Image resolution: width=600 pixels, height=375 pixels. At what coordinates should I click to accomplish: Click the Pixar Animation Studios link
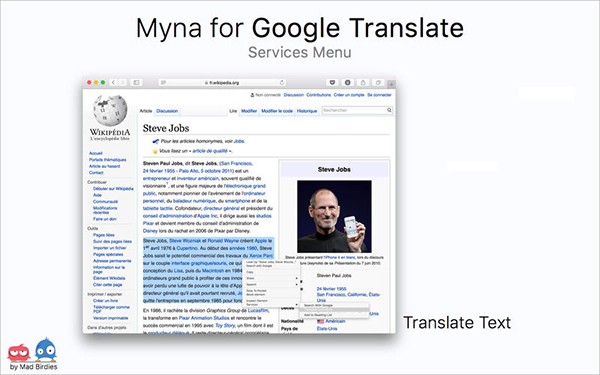click(204, 318)
